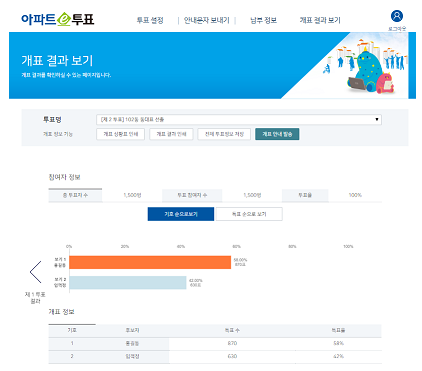The image size is (422, 371).
Task: Click the 42% table cell
Action: tap(338, 356)
